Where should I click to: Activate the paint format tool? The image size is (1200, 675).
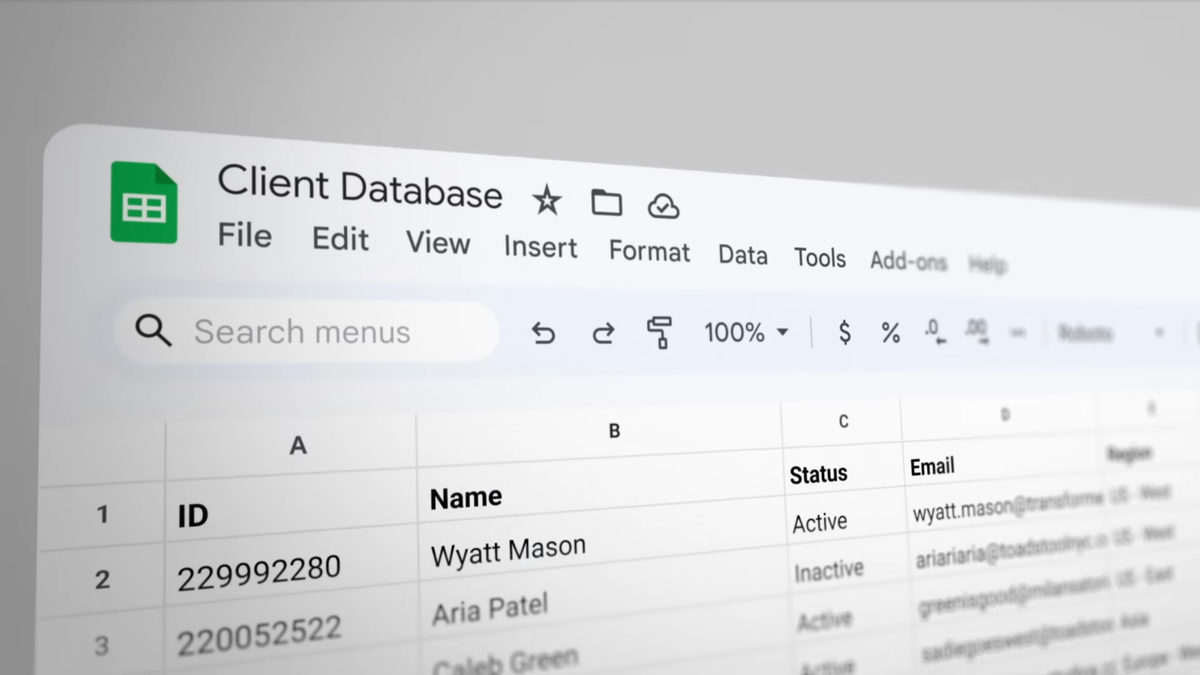pyautogui.click(x=659, y=332)
